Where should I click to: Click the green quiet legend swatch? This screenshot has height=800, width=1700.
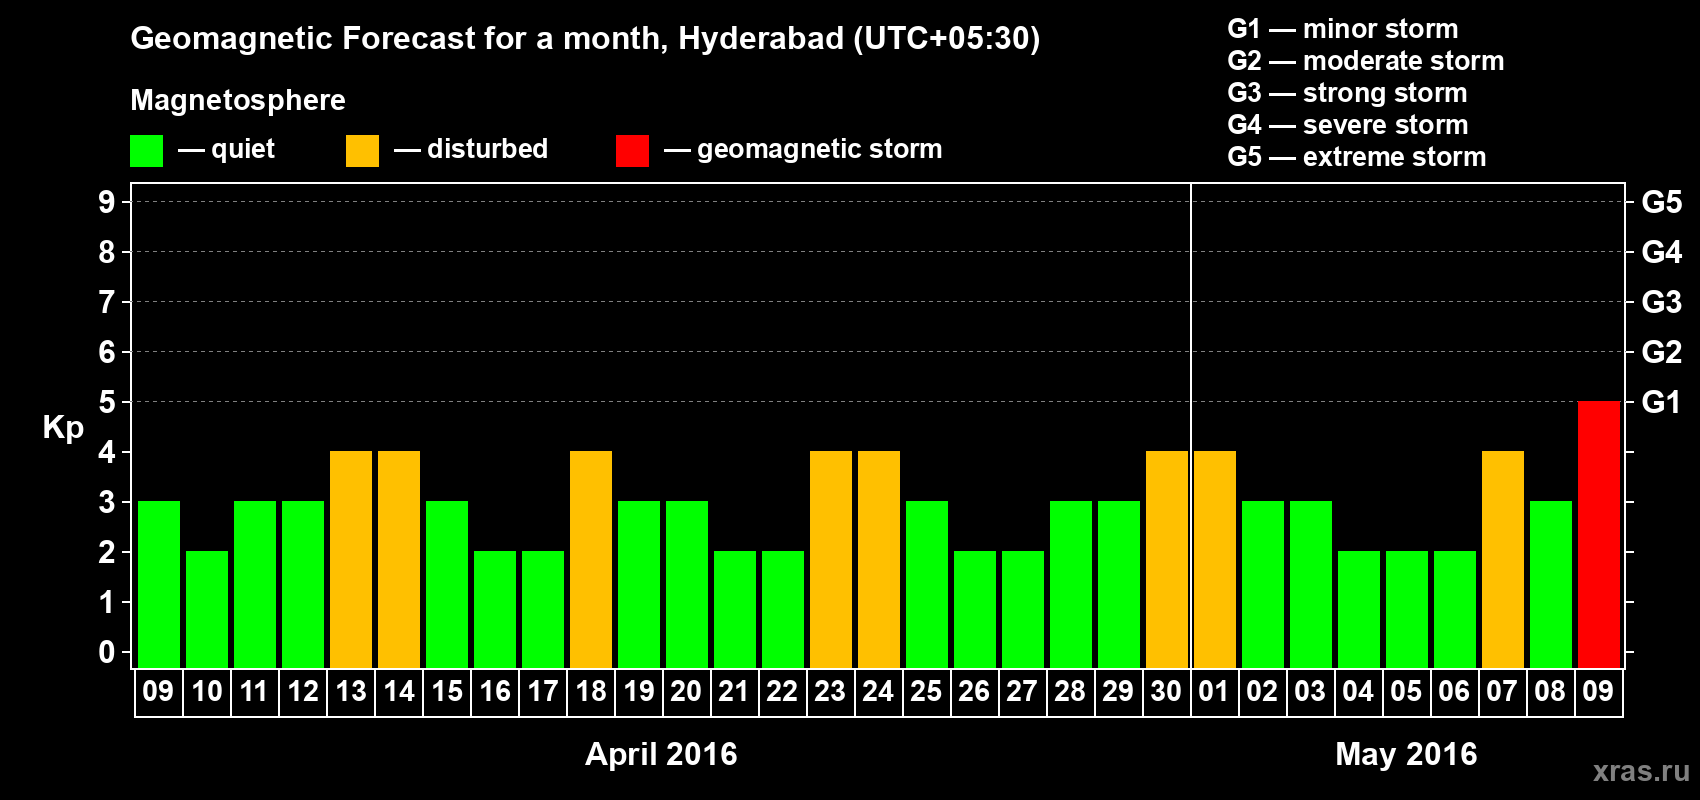click(x=146, y=151)
